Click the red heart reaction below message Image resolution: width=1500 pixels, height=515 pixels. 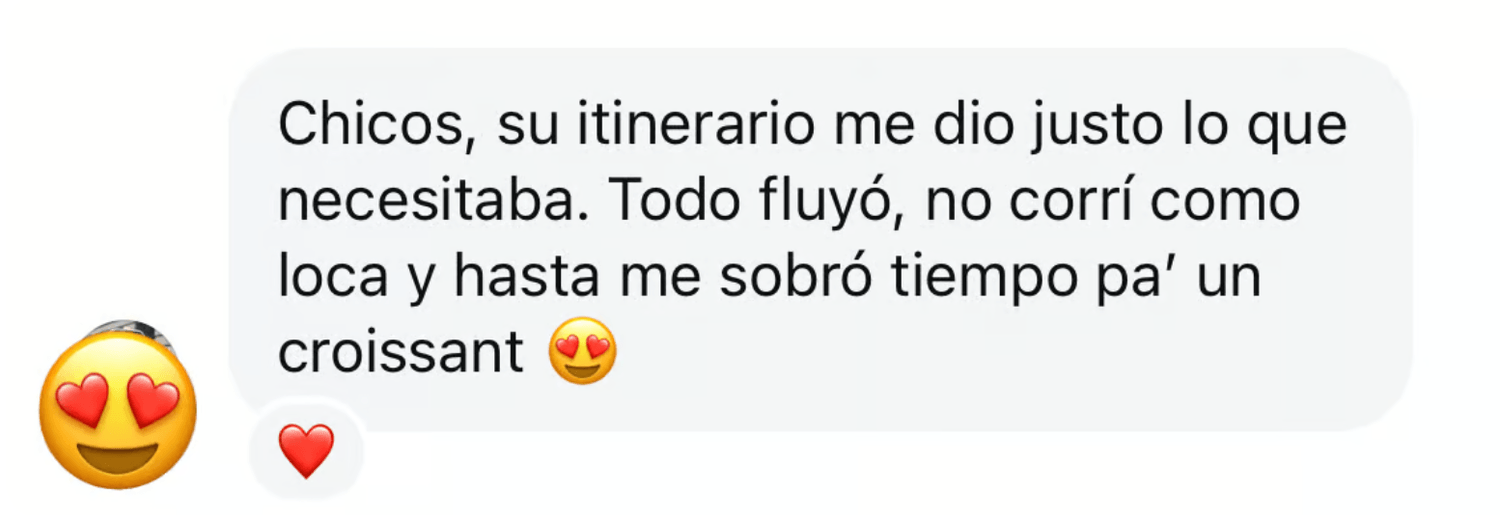click(306, 451)
